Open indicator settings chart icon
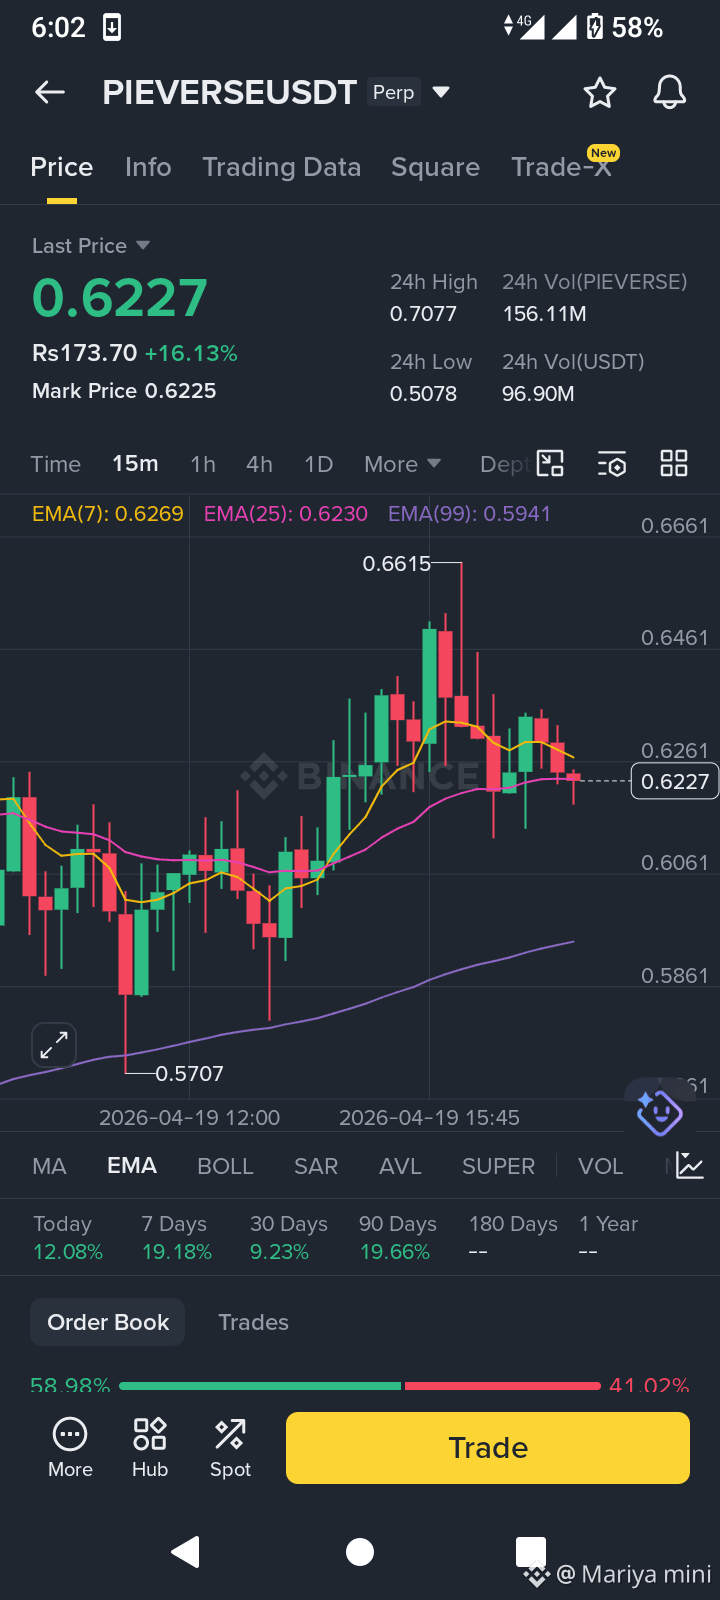 point(690,1165)
